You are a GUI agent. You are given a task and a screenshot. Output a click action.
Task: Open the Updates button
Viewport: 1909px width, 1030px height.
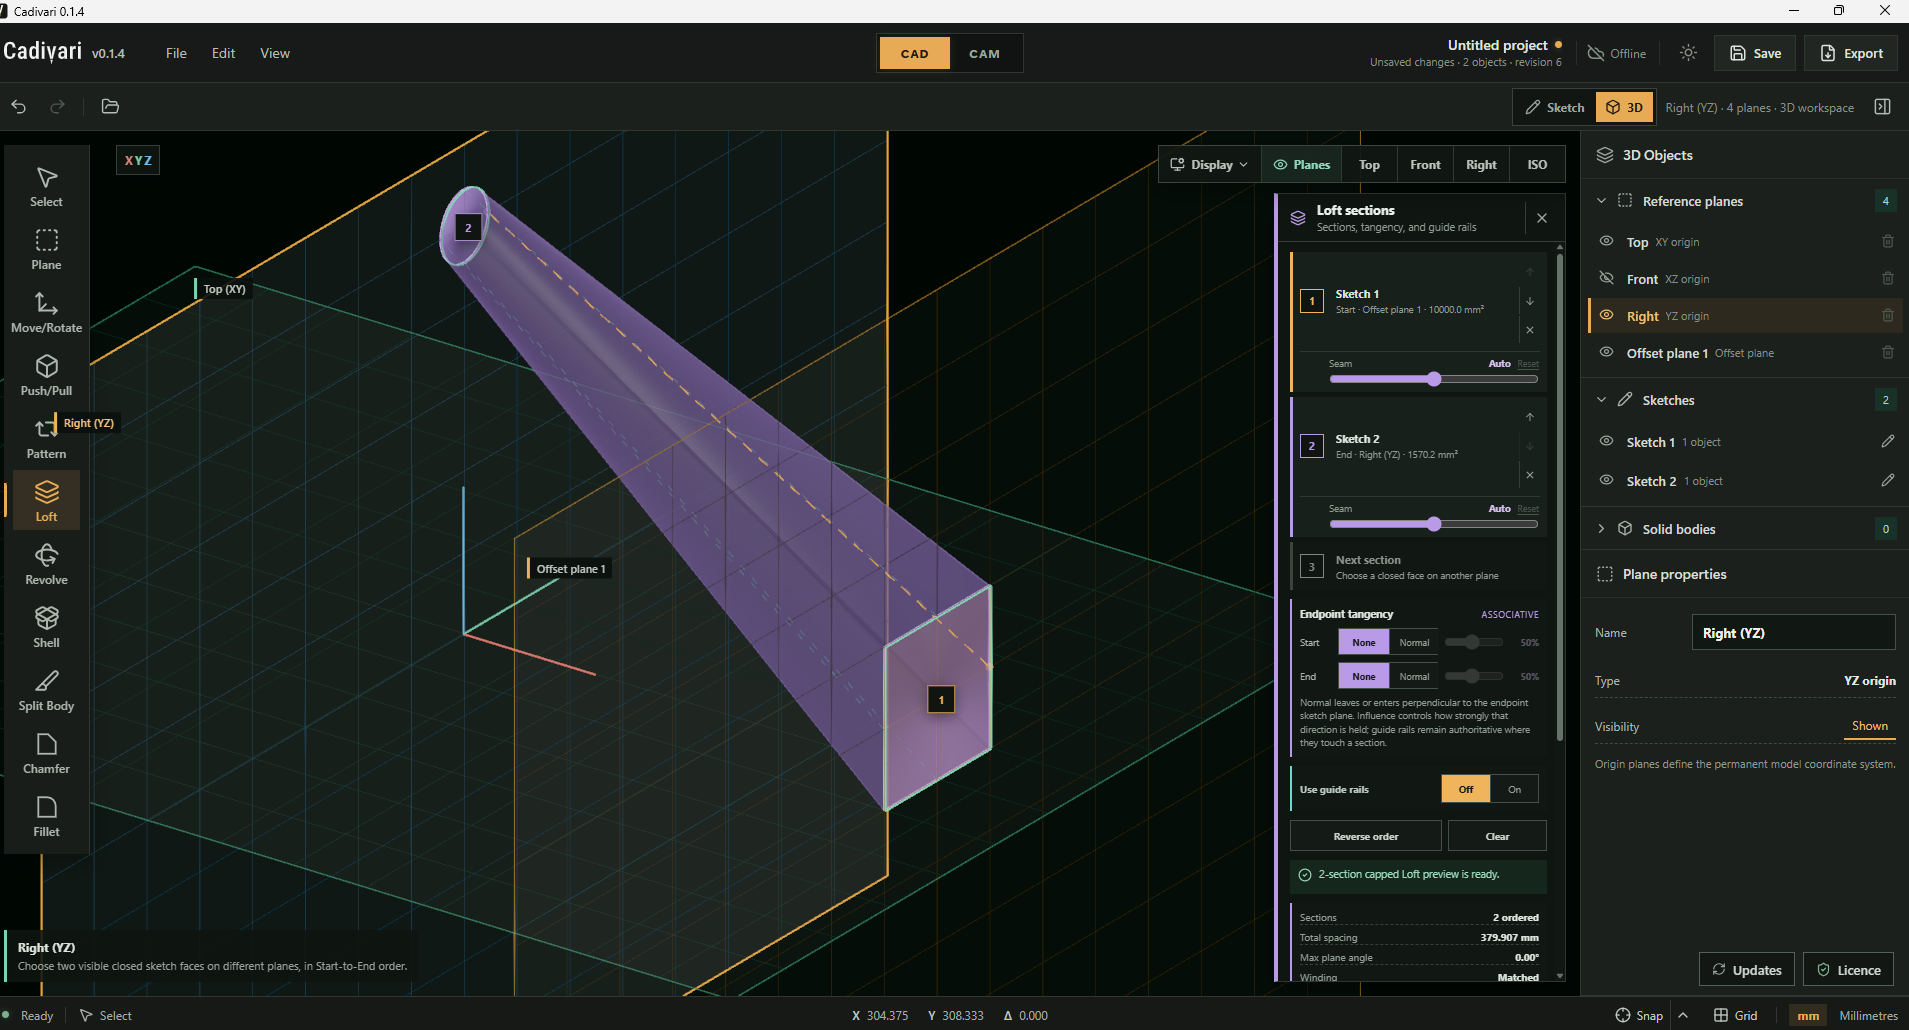point(1746,970)
